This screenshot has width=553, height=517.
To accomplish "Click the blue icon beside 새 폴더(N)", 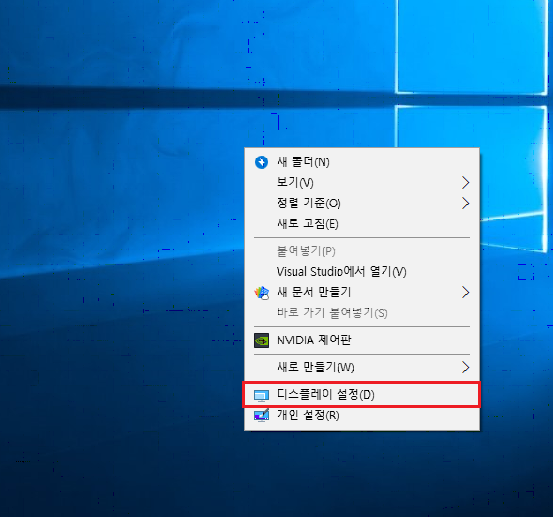I will (x=261, y=162).
